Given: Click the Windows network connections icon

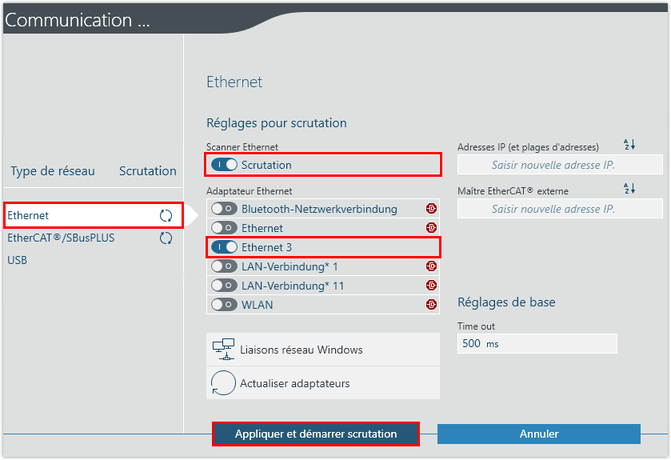Looking at the screenshot, I should 222,349.
